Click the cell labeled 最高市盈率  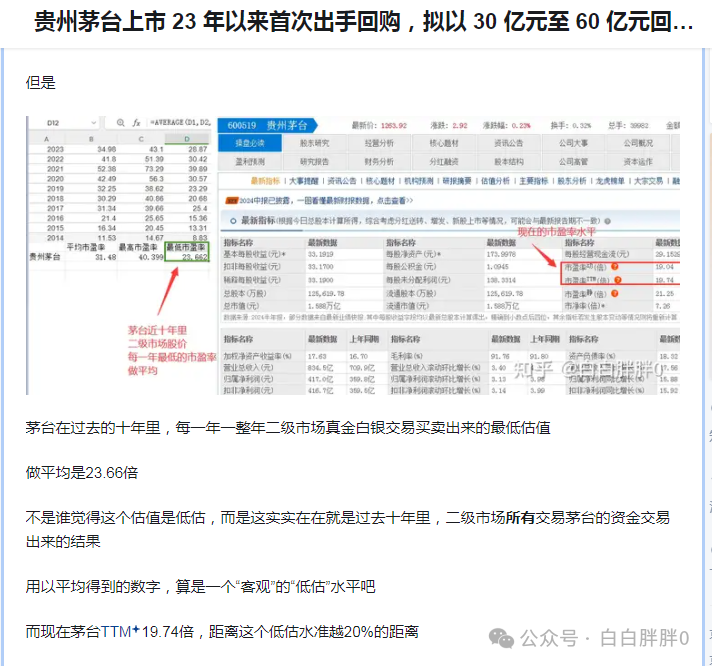138,247
